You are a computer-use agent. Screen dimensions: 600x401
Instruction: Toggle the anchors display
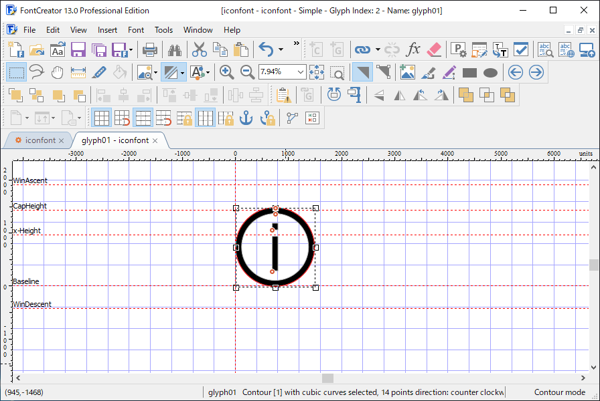[246, 118]
